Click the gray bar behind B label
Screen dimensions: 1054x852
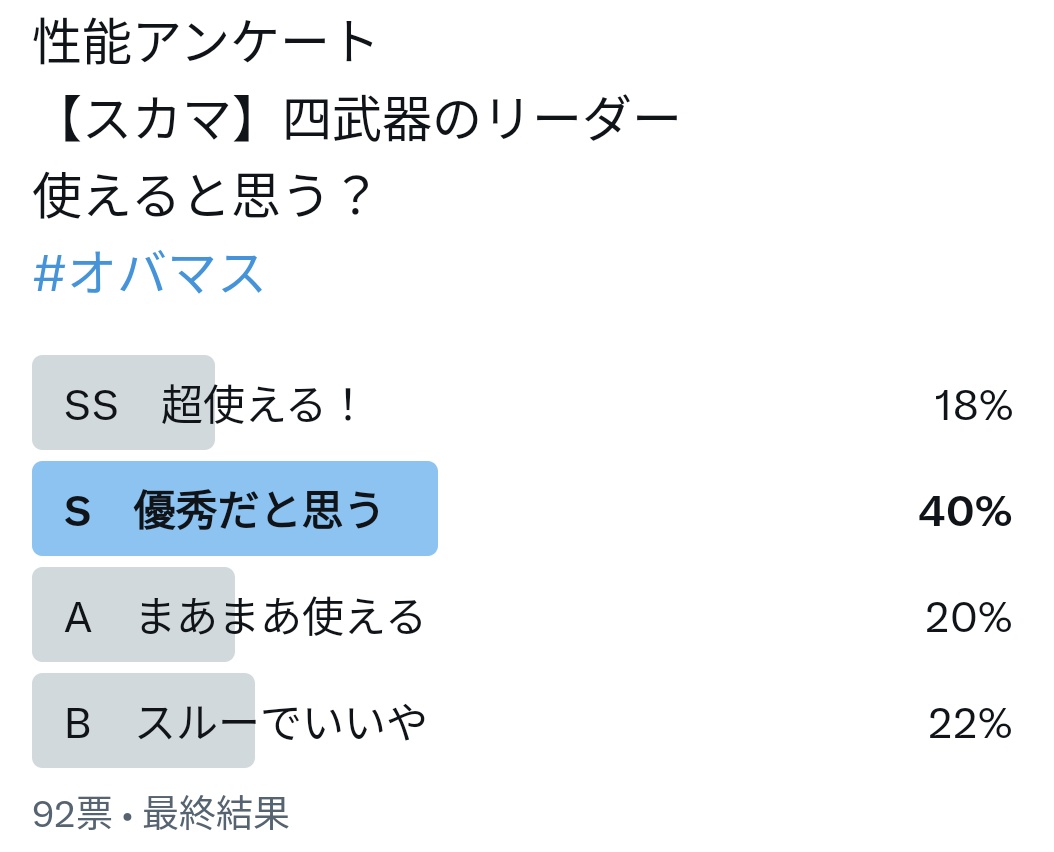[144, 720]
